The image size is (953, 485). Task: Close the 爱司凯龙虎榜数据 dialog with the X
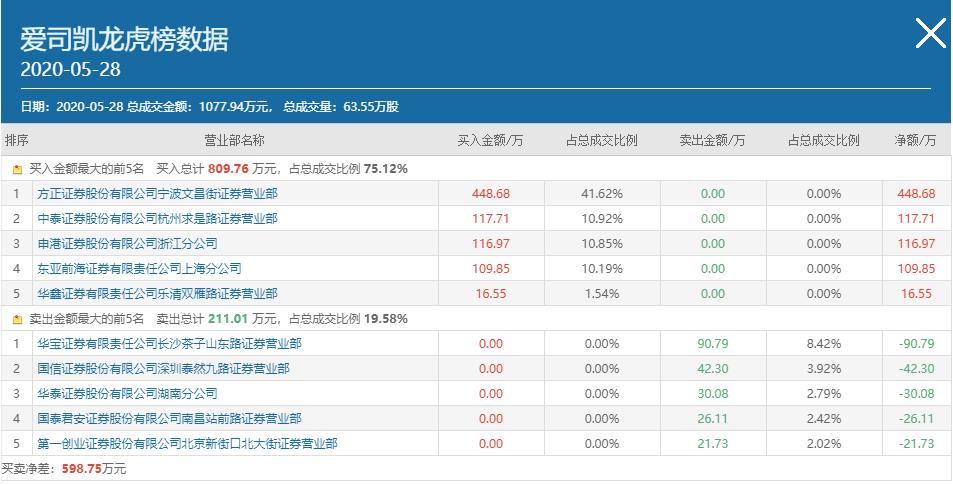(931, 33)
